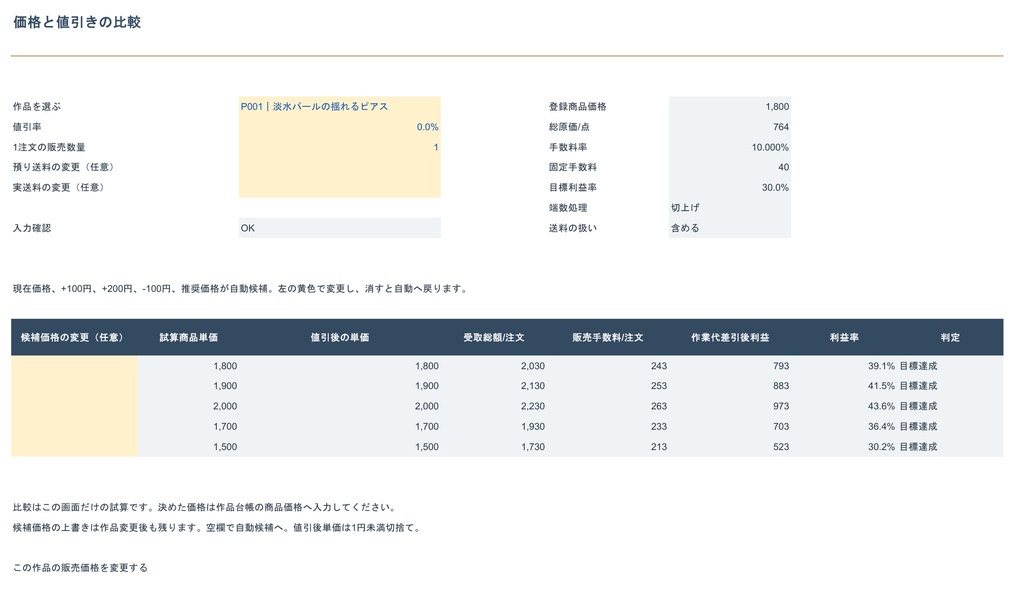Click profit value 883
The width and height of the screenshot is (1024, 595).
pyautogui.click(x=781, y=386)
